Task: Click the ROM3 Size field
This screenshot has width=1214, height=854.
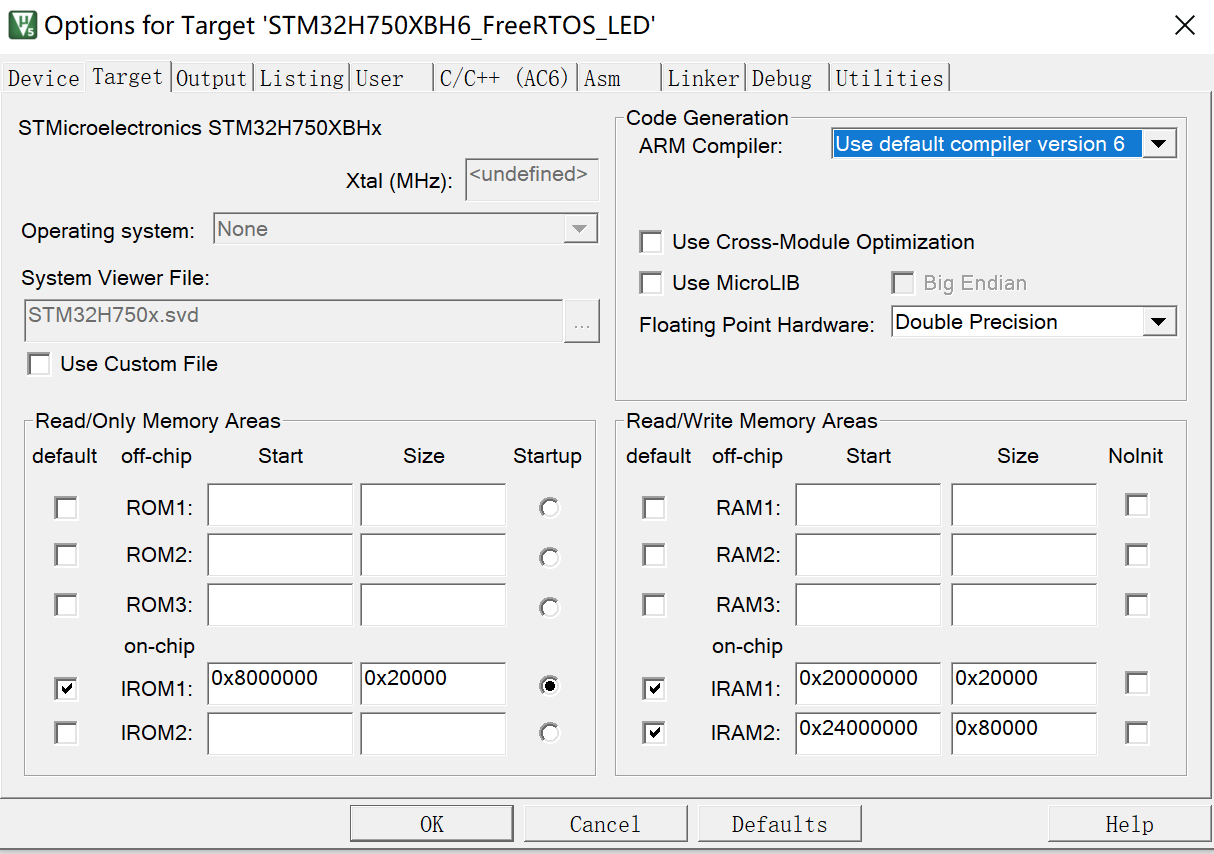Action: [x=433, y=604]
